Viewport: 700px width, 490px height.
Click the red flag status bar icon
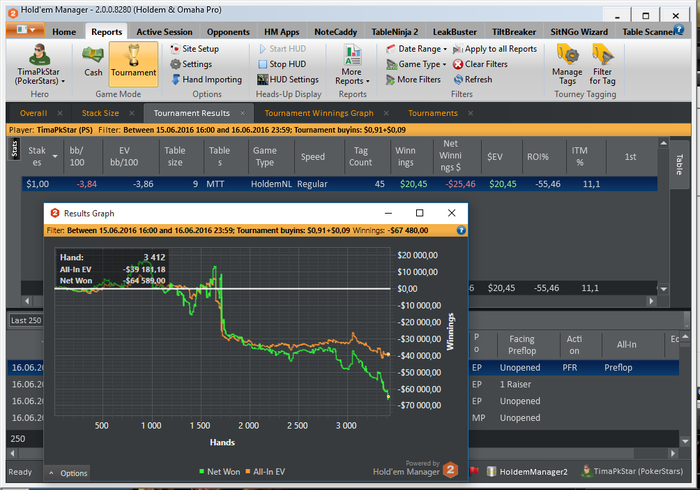[x=475, y=471]
